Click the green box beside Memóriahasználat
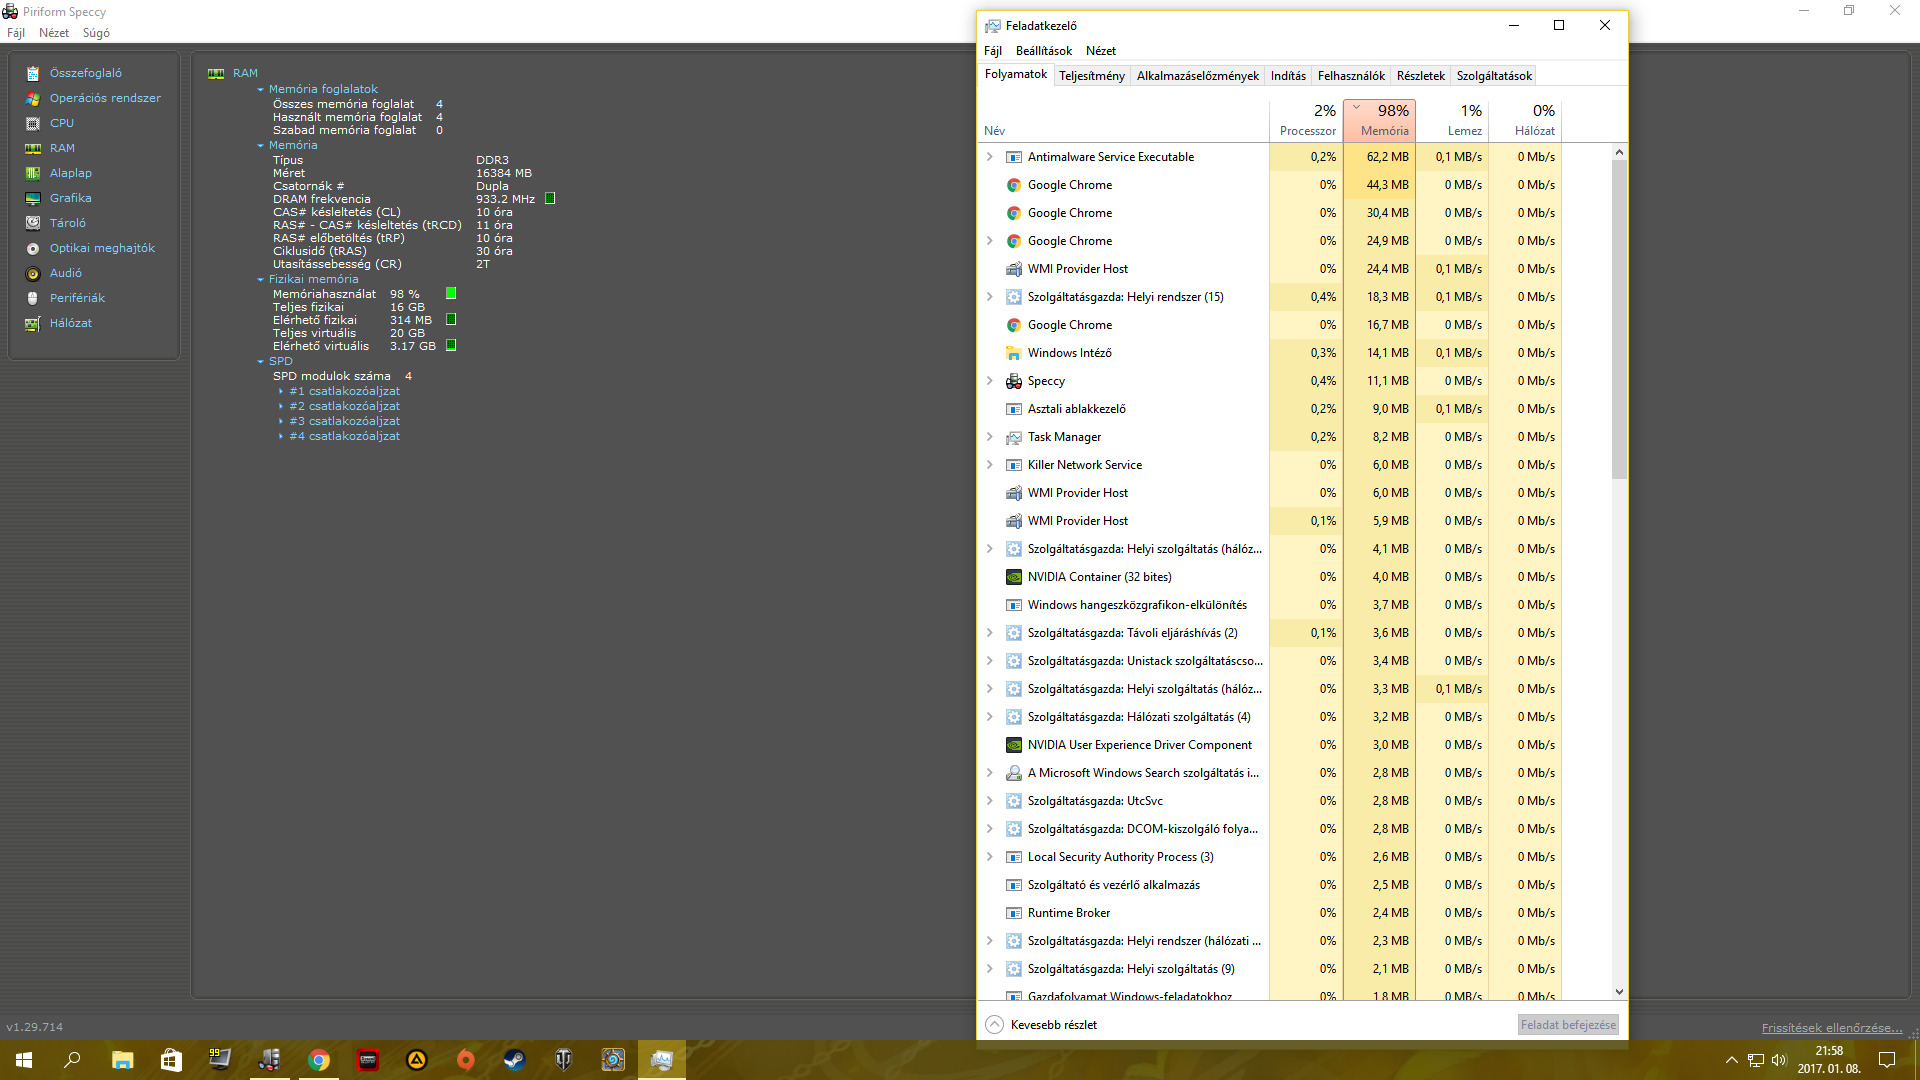 pyautogui.click(x=451, y=293)
